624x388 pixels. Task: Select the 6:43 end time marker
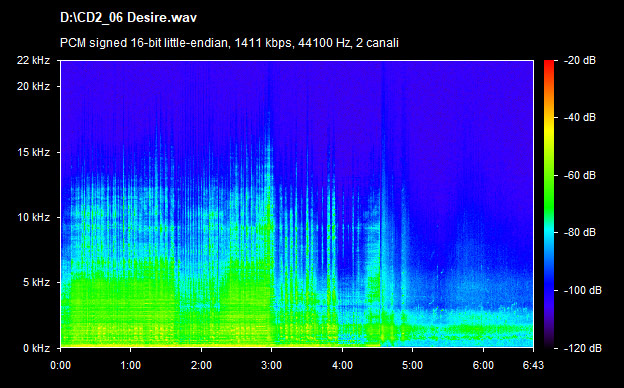click(533, 365)
